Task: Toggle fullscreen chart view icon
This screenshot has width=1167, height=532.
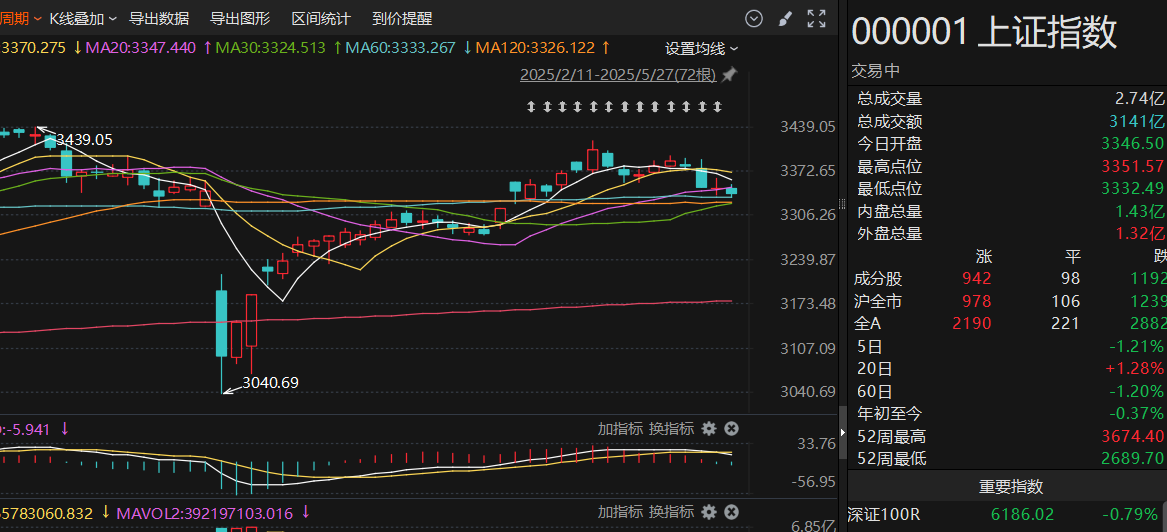Action: (x=816, y=19)
